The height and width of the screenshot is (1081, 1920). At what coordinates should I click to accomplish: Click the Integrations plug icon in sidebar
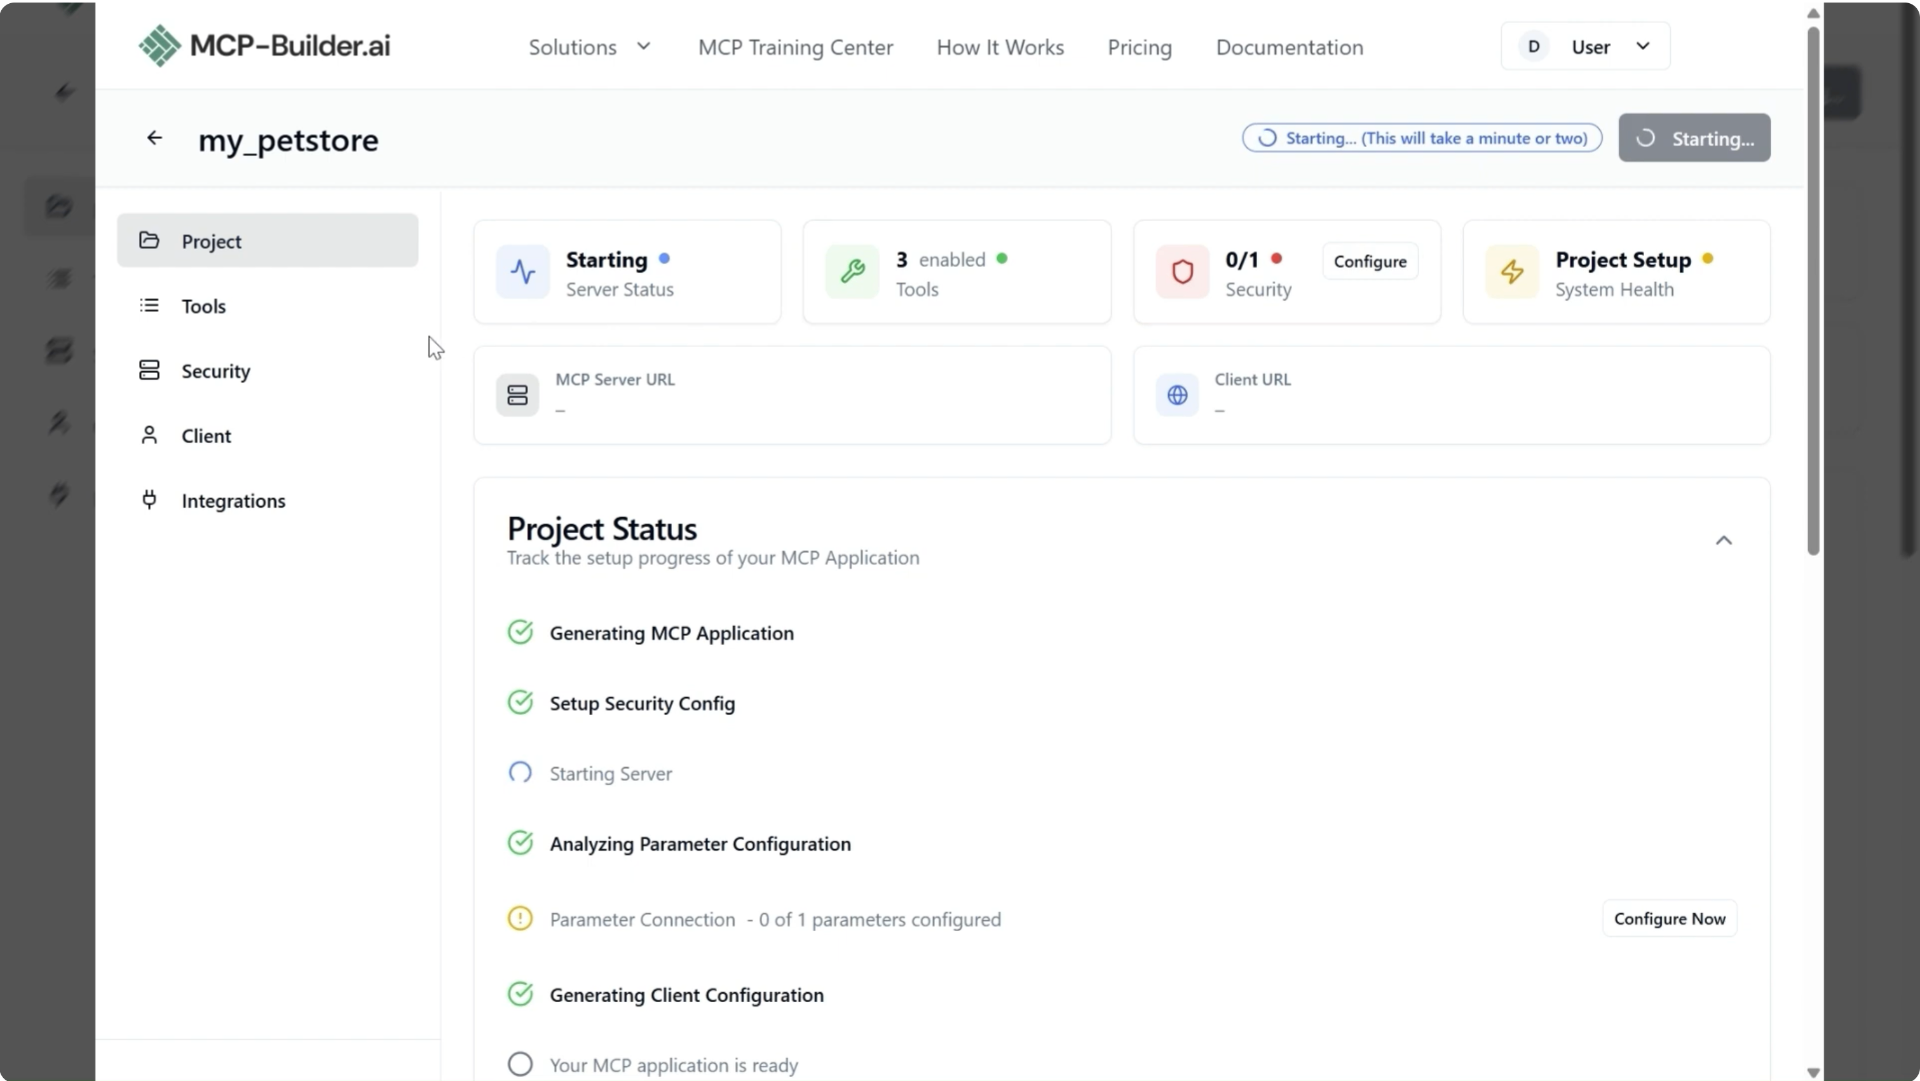click(148, 500)
